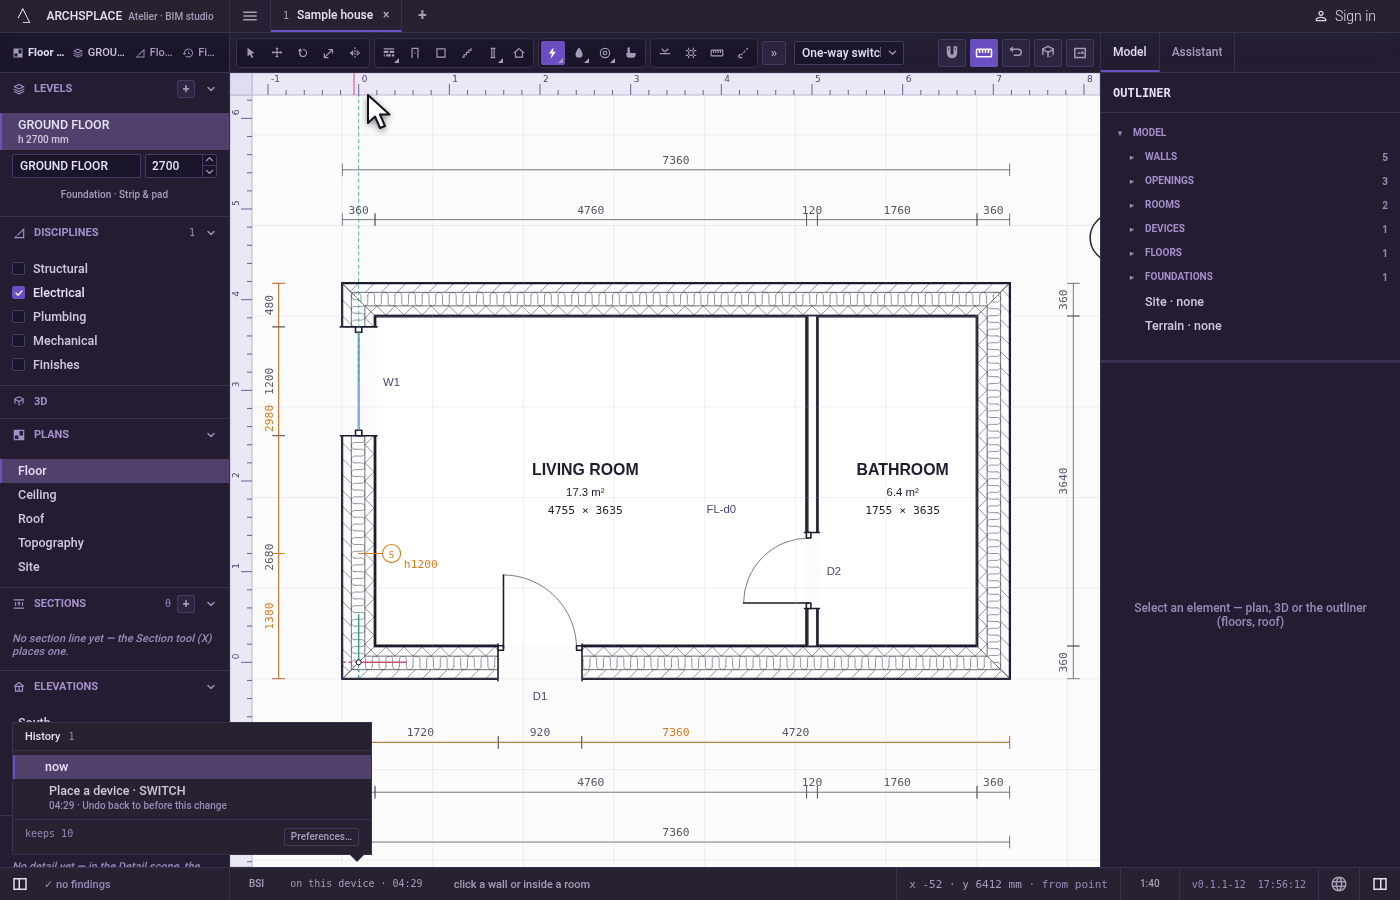This screenshot has width=1400, height=900.
Task: Click the level height 2700 field
Action: pyautogui.click(x=173, y=166)
